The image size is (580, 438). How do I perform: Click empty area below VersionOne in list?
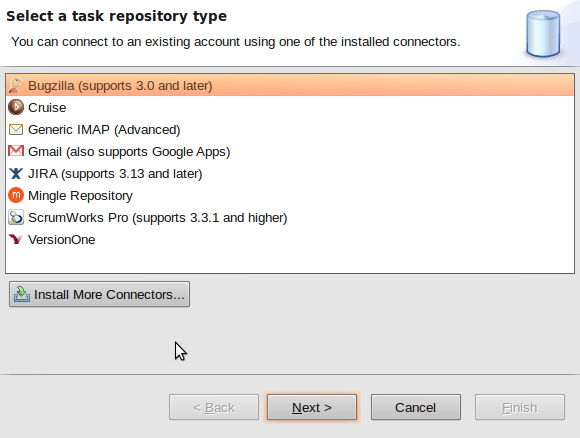[x=290, y=261]
